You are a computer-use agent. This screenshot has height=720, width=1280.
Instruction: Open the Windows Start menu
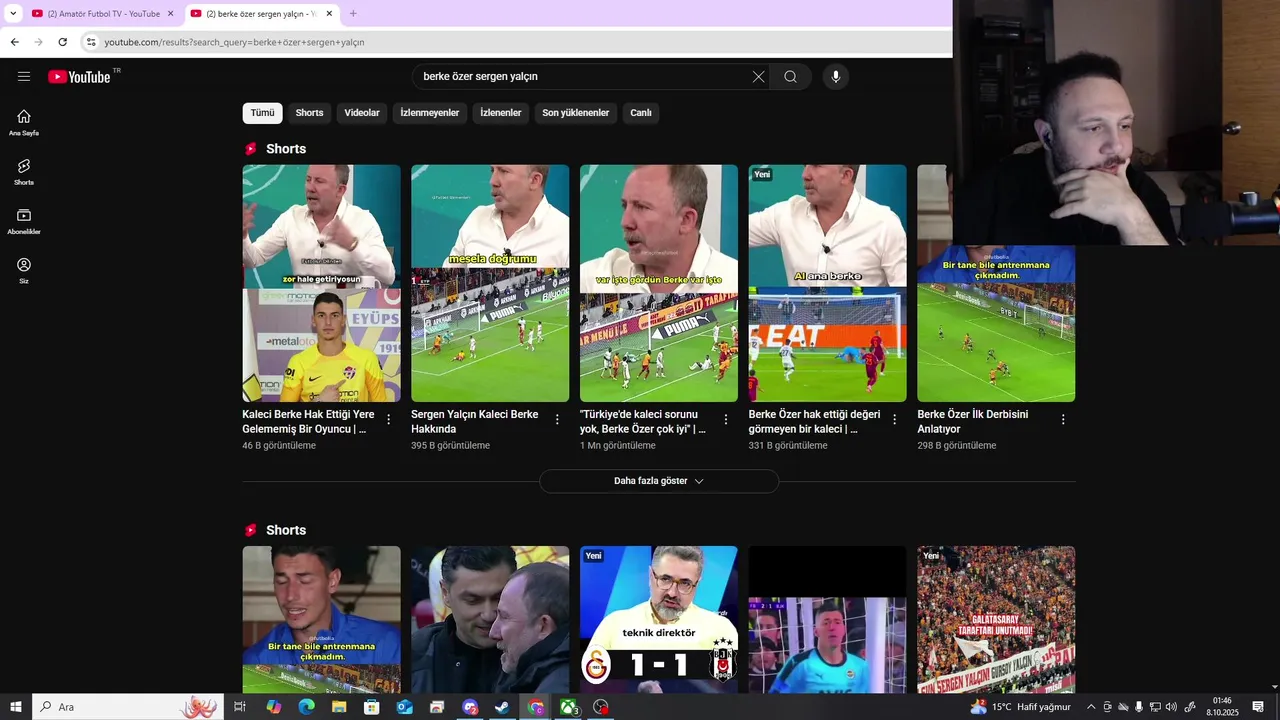(x=16, y=707)
